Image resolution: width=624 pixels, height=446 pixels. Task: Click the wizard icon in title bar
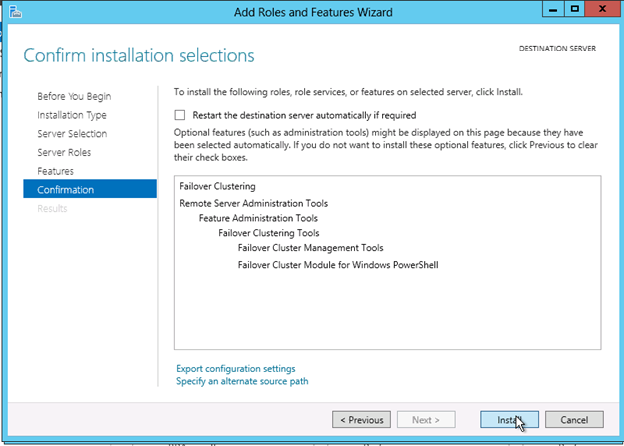15,11
